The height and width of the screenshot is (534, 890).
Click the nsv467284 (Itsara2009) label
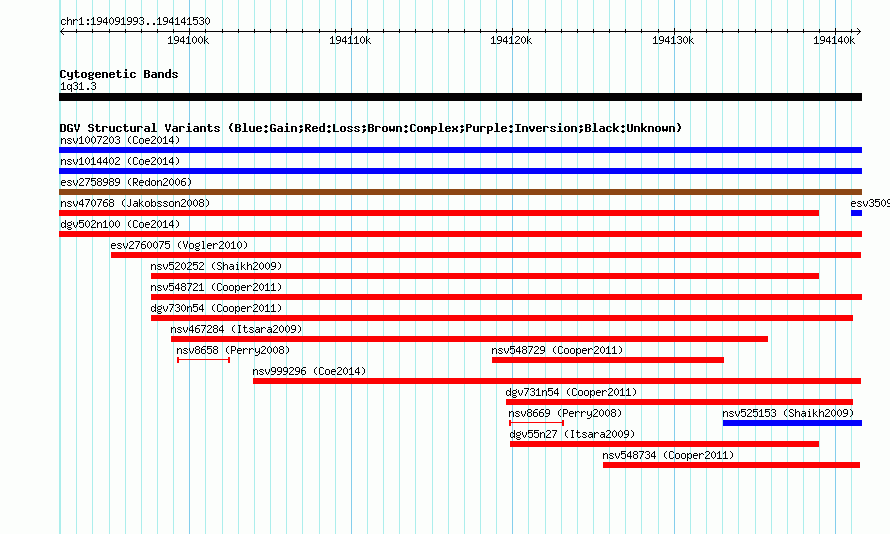(236, 329)
